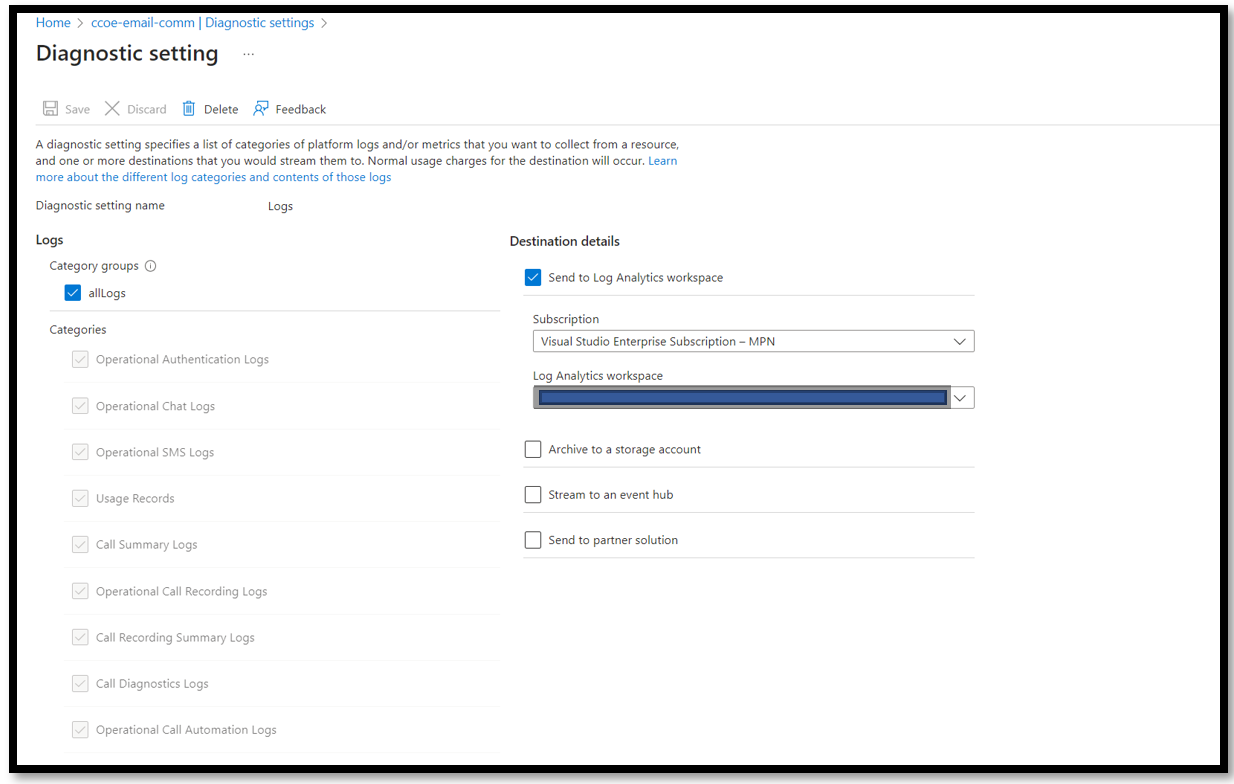The width and height of the screenshot is (1234, 784).
Task: Disable Send to Log Analytics workspace
Action: coord(533,277)
